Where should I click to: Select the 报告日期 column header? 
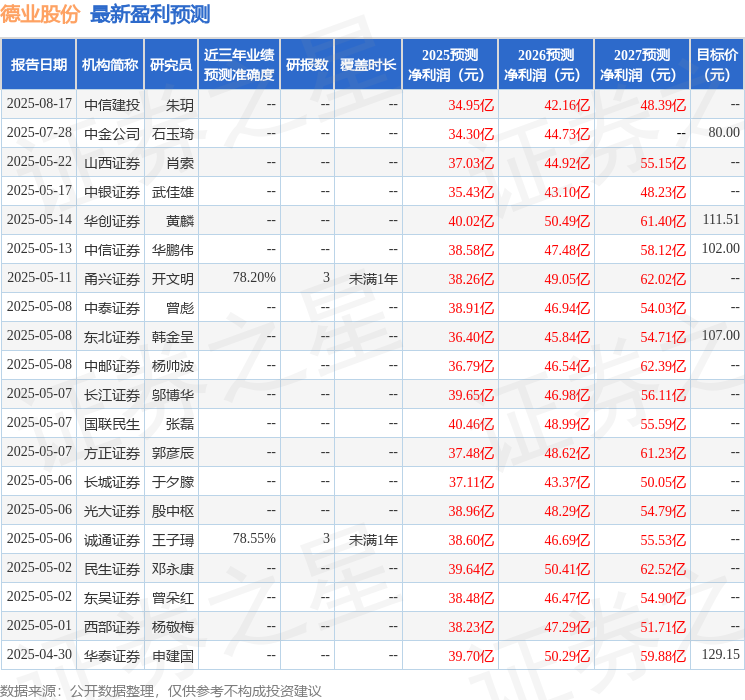(38, 65)
